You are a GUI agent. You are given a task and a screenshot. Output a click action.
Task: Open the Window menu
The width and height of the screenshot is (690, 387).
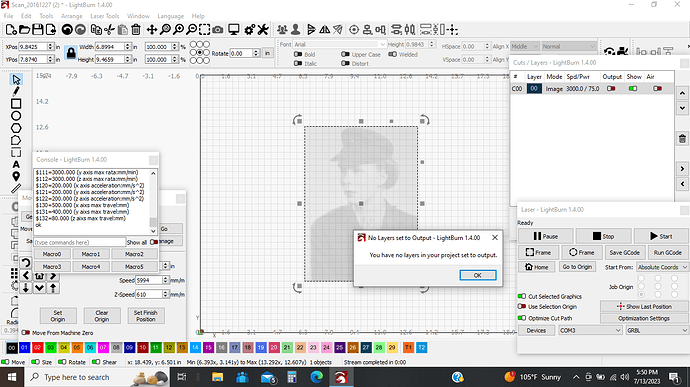(x=138, y=16)
